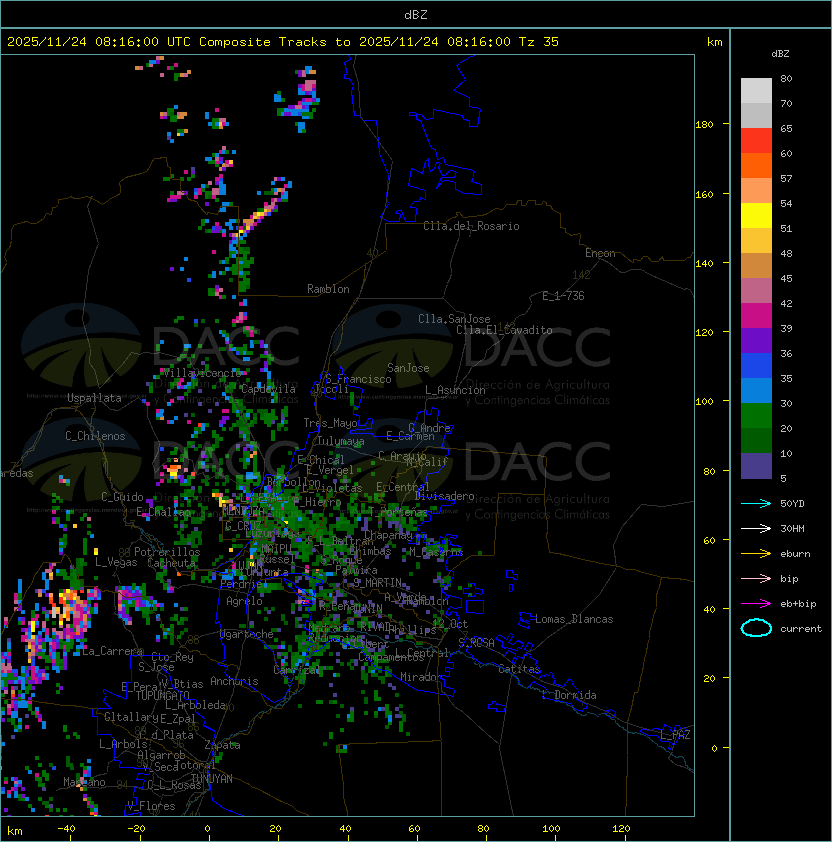Image resolution: width=832 pixels, height=842 pixels.
Task: Click the 'Mirador' map label
Action: click(421, 677)
